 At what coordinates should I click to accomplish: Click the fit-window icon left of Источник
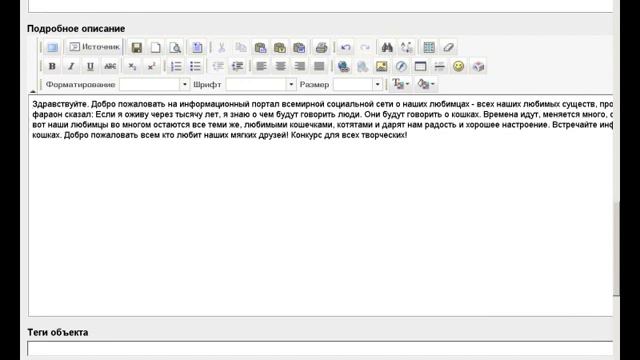point(52,47)
